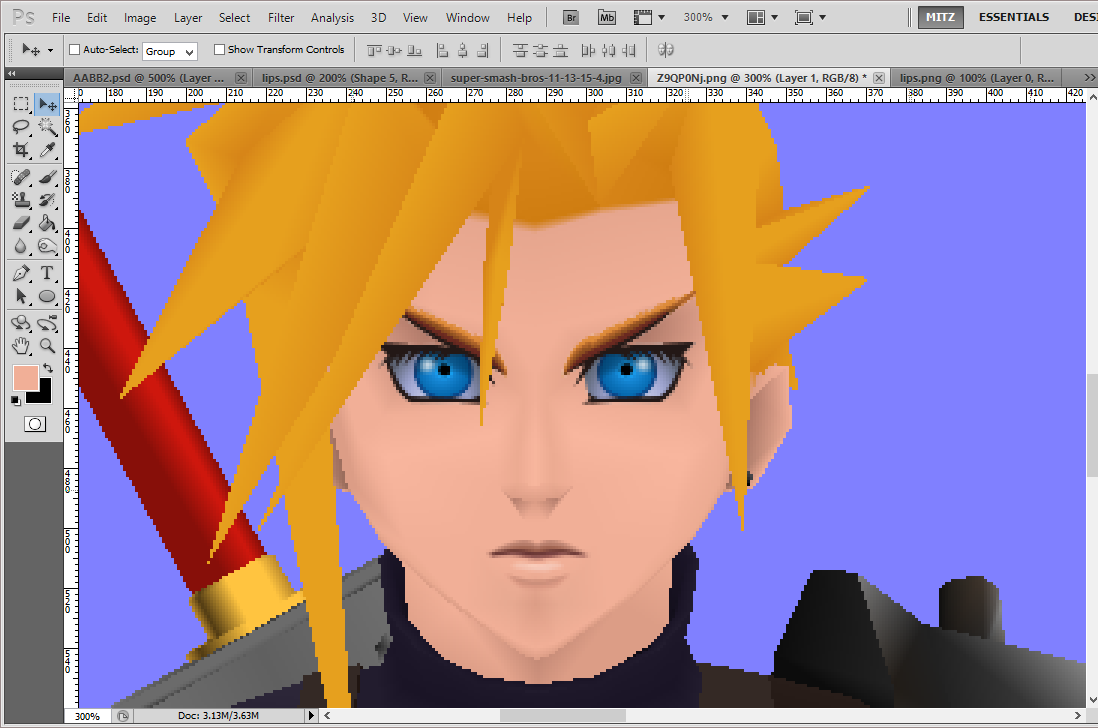
Task: Open the File menu
Action: click(61, 18)
